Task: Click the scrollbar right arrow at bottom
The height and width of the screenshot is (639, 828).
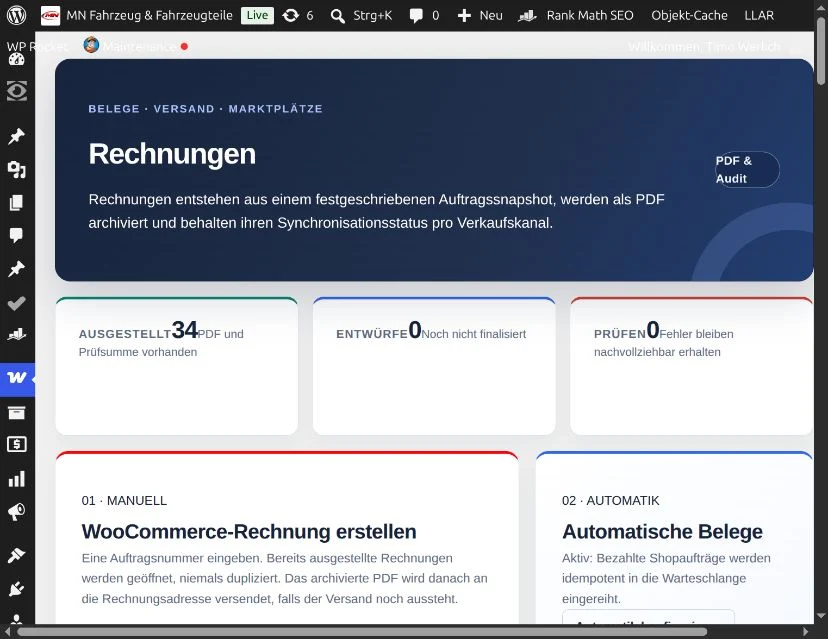Action: (x=805, y=632)
